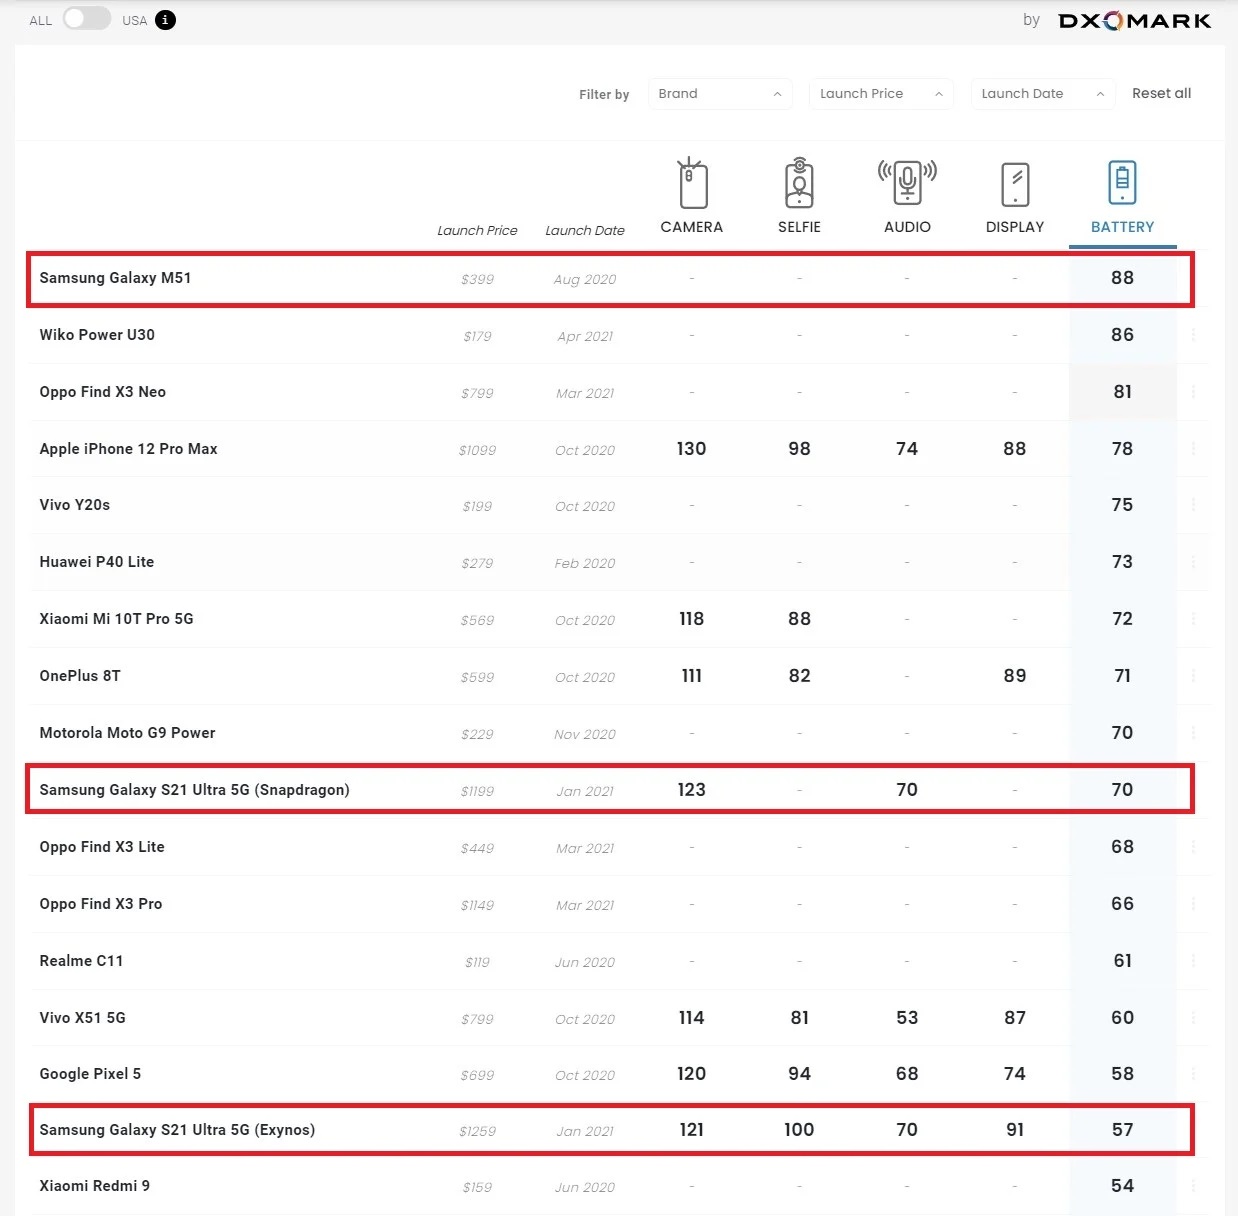1238x1216 pixels.
Task: Select the Display screen icon
Action: (1015, 184)
